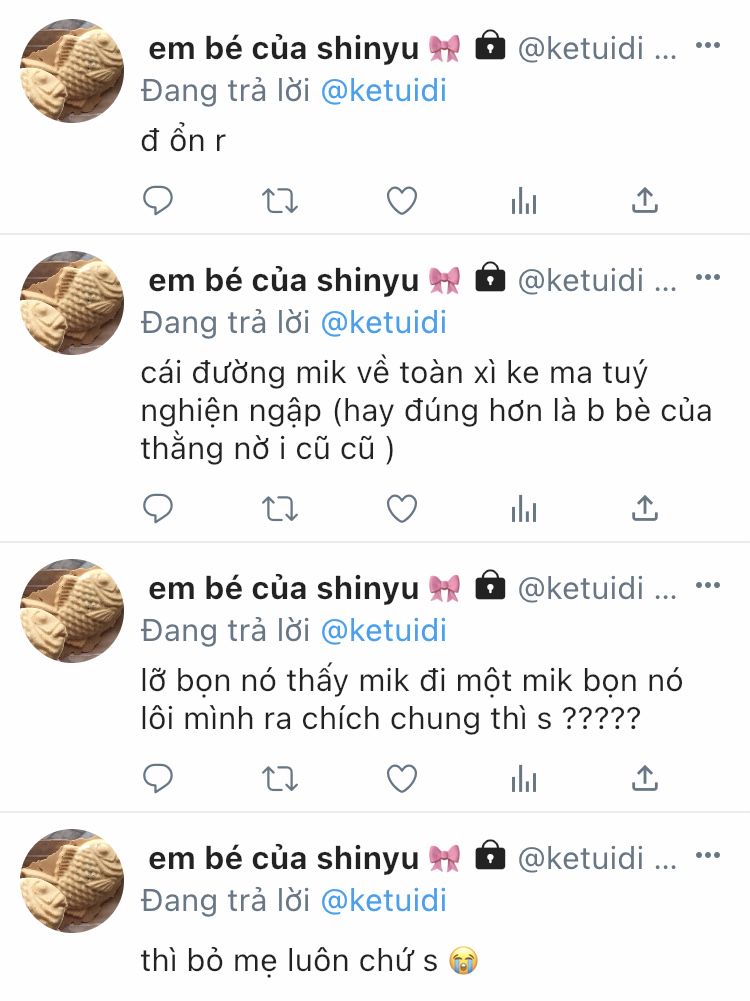Viewport: 750px width, 1001px height.
Task: Open the "em bé của shinyu" name on the third tweet
Action: (x=283, y=588)
